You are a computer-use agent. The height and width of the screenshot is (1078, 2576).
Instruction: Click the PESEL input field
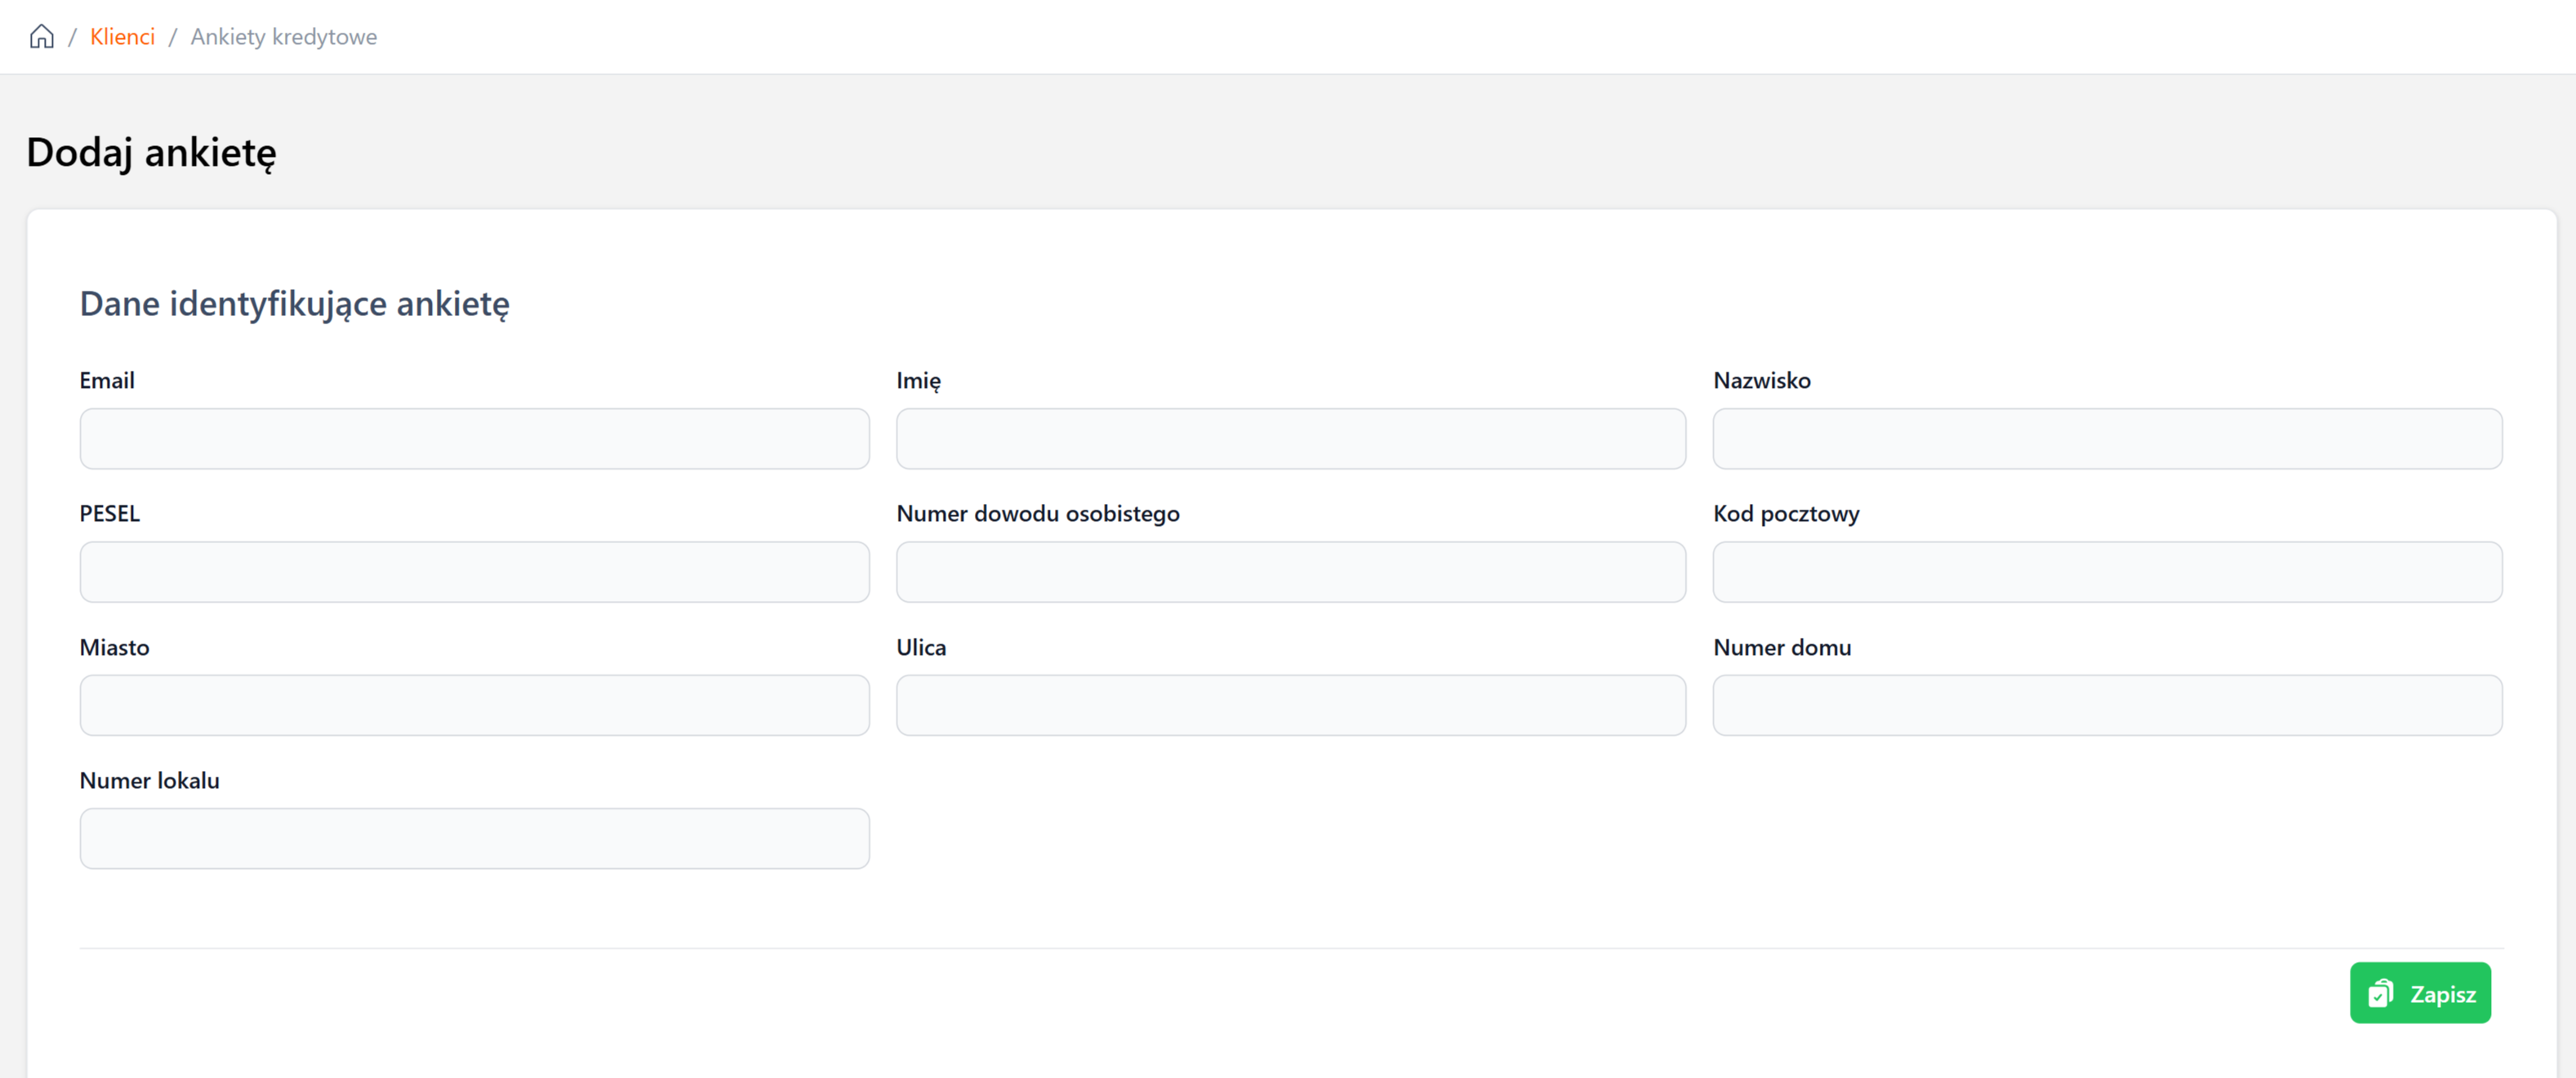[474, 572]
